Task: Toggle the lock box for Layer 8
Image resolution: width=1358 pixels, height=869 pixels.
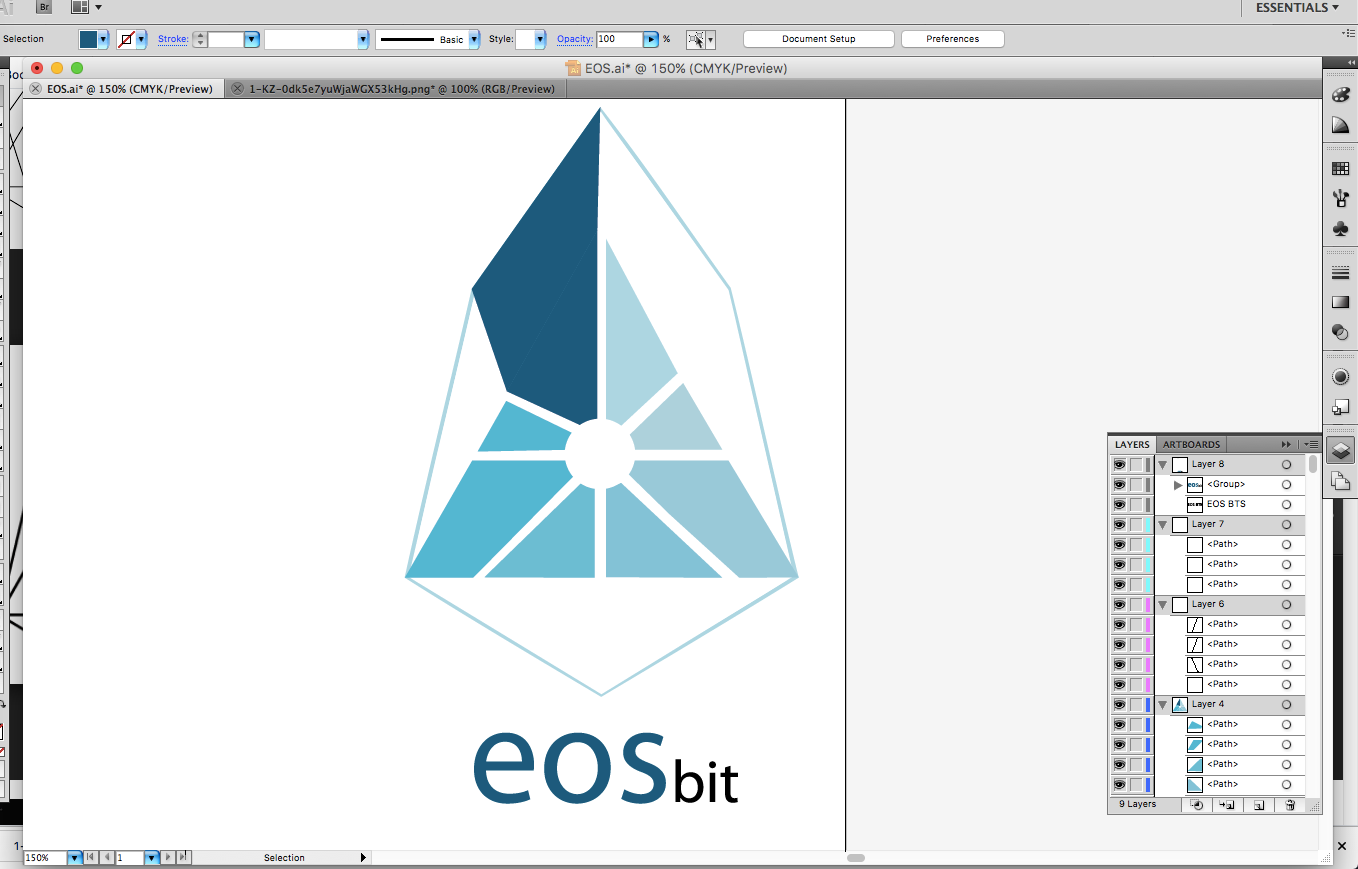Action: tap(1136, 465)
